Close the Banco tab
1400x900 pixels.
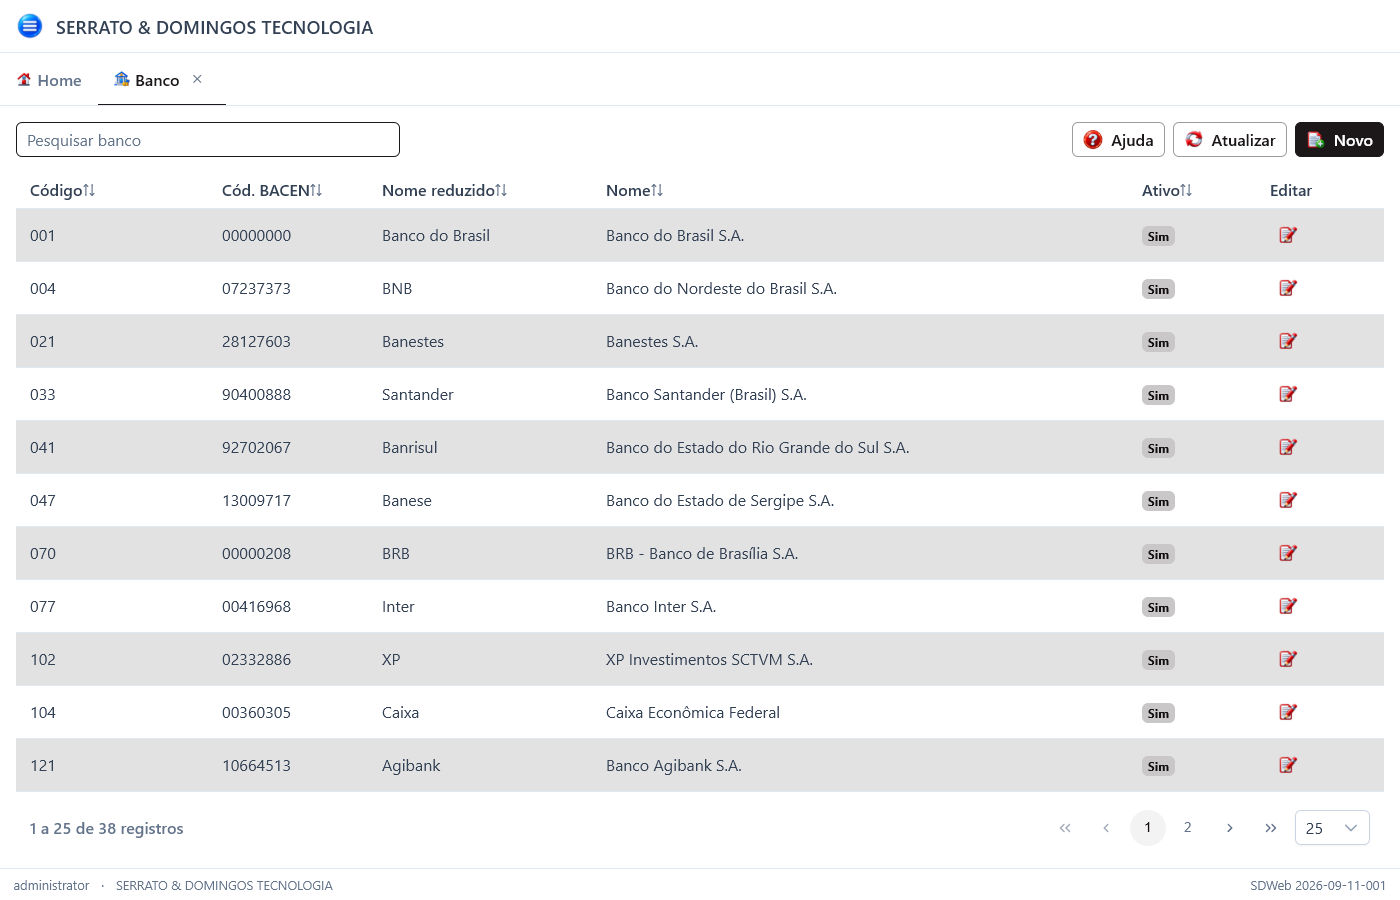[x=197, y=79]
